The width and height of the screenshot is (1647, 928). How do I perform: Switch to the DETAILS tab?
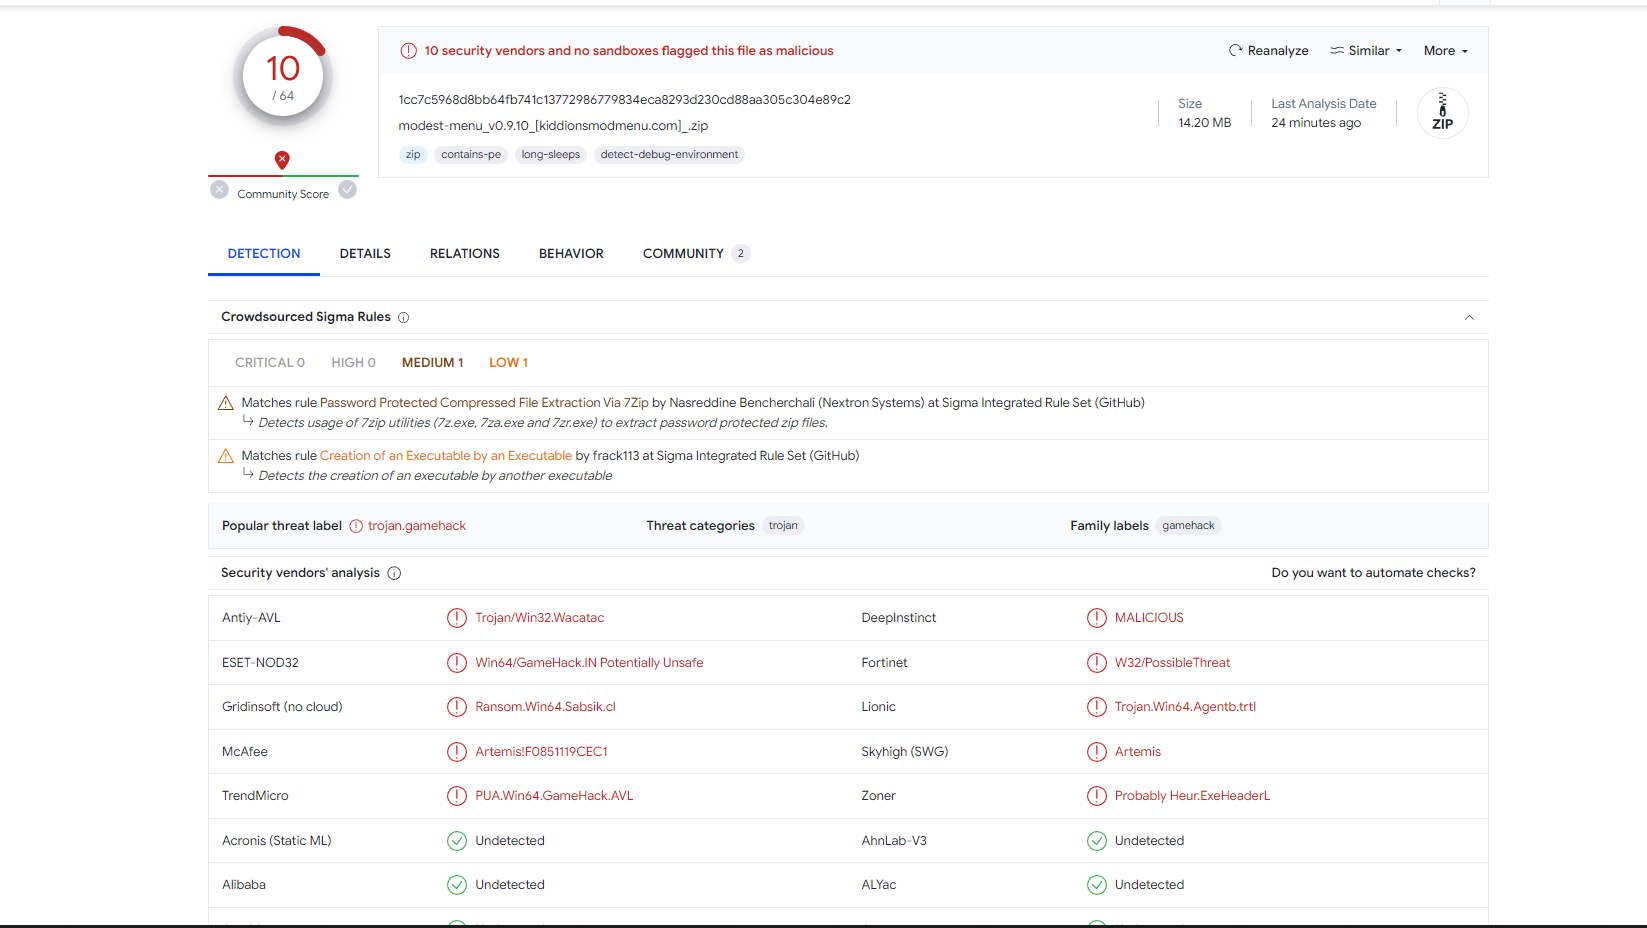[x=365, y=254]
